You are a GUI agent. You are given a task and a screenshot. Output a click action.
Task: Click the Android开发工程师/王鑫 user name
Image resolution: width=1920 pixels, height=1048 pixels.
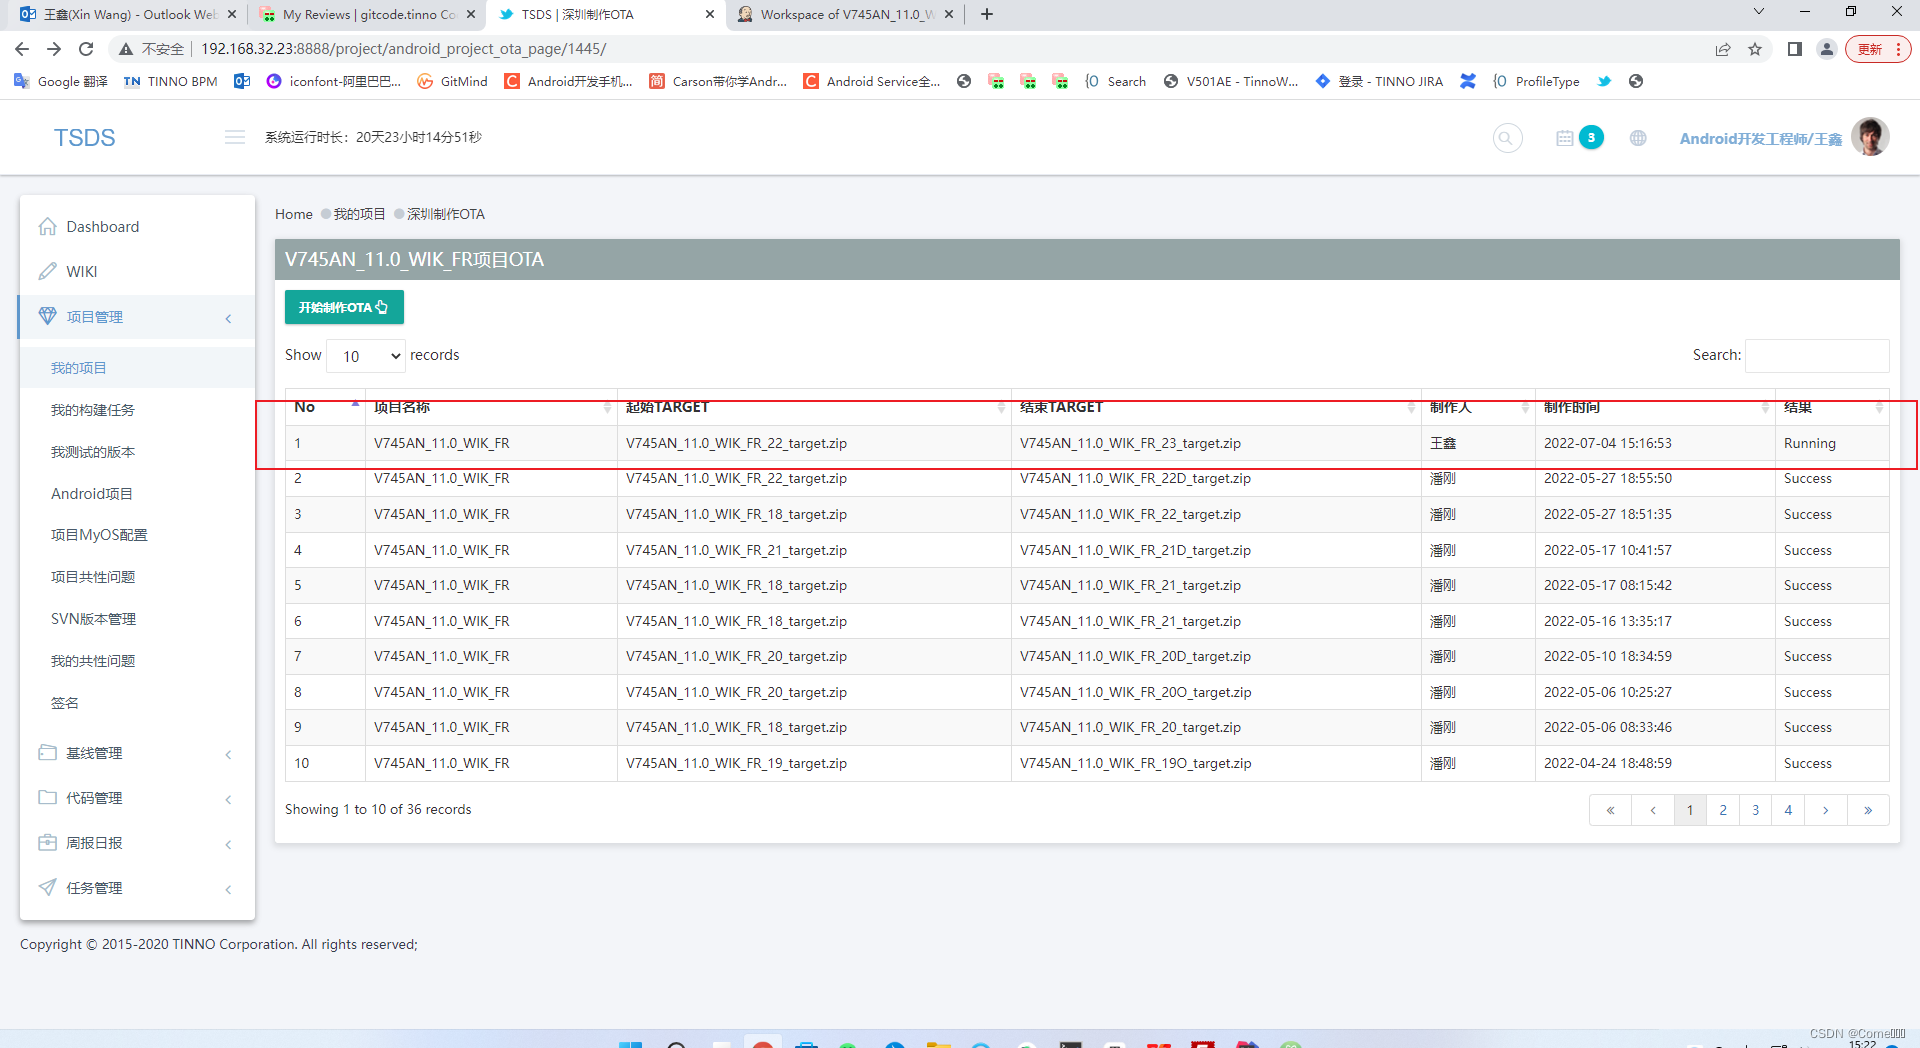pos(1760,139)
